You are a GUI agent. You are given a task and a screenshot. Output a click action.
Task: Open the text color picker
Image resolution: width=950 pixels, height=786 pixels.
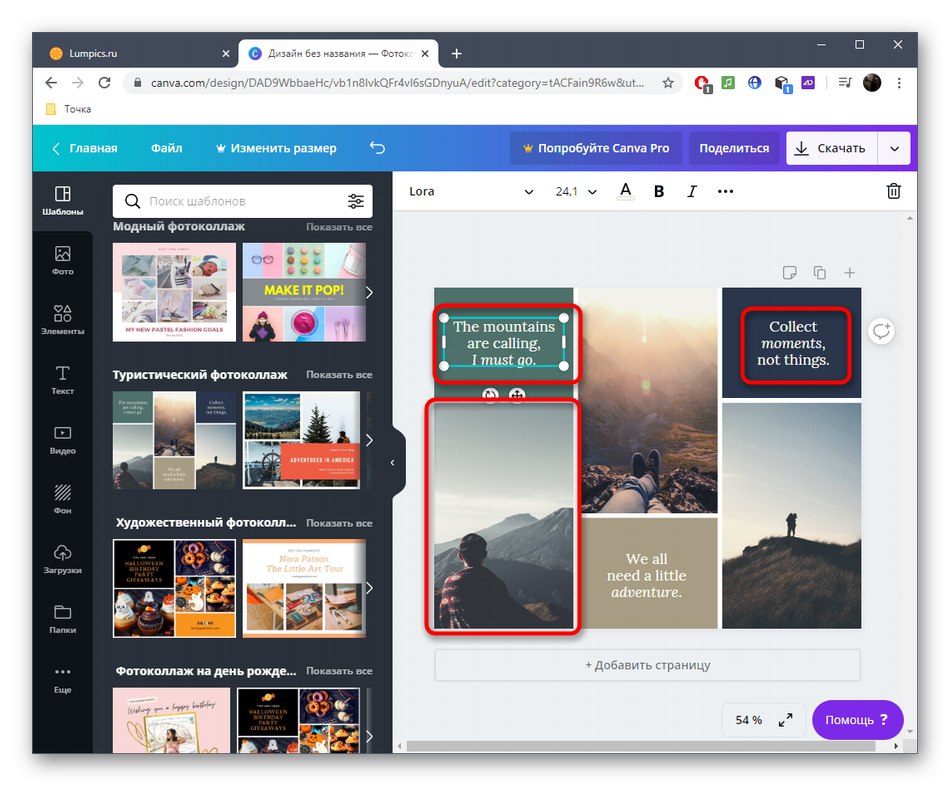click(625, 192)
